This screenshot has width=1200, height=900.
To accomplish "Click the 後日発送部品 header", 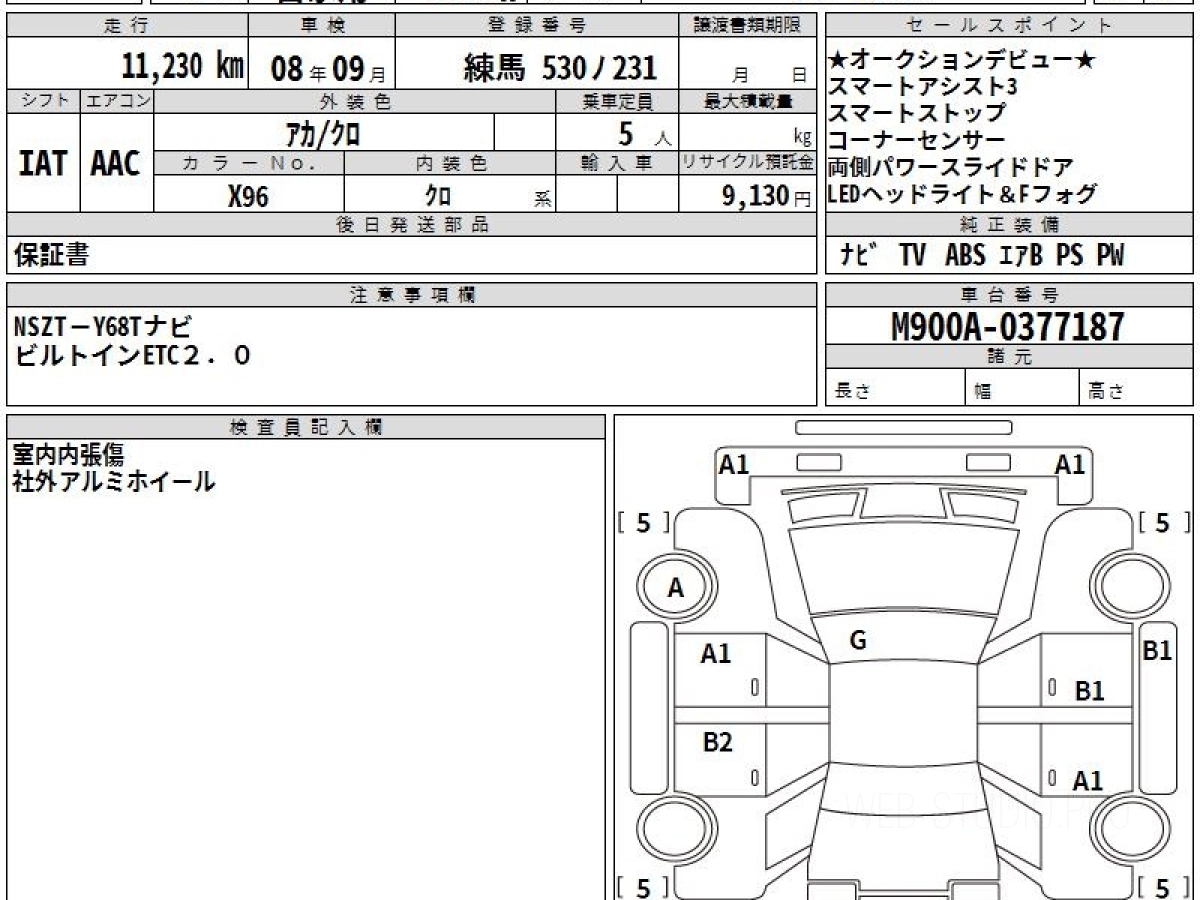I will 412,225.
